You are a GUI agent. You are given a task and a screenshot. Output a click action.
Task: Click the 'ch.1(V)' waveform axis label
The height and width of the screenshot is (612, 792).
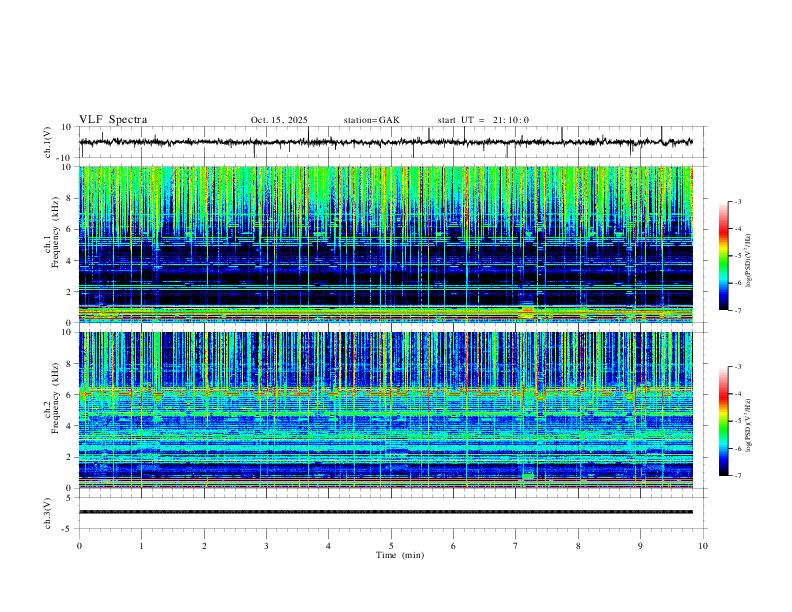pos(48,142)
